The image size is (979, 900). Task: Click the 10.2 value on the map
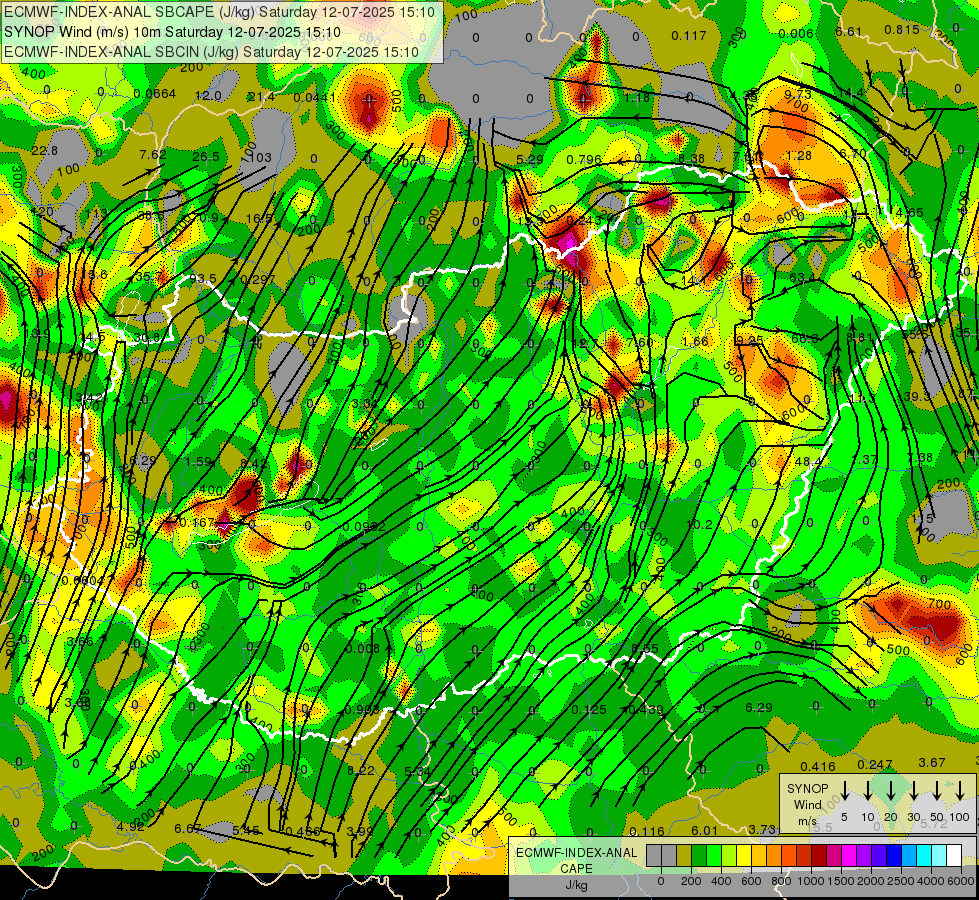coord(700,524)
